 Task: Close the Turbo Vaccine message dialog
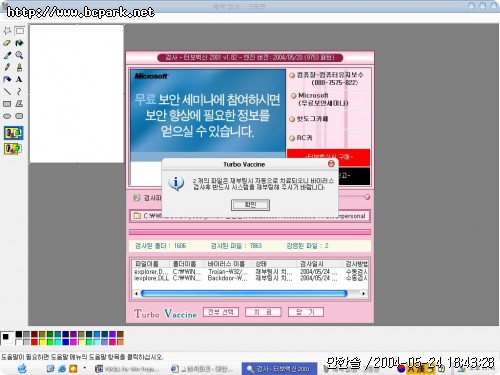pyautogui.click(x=331, y=164)
